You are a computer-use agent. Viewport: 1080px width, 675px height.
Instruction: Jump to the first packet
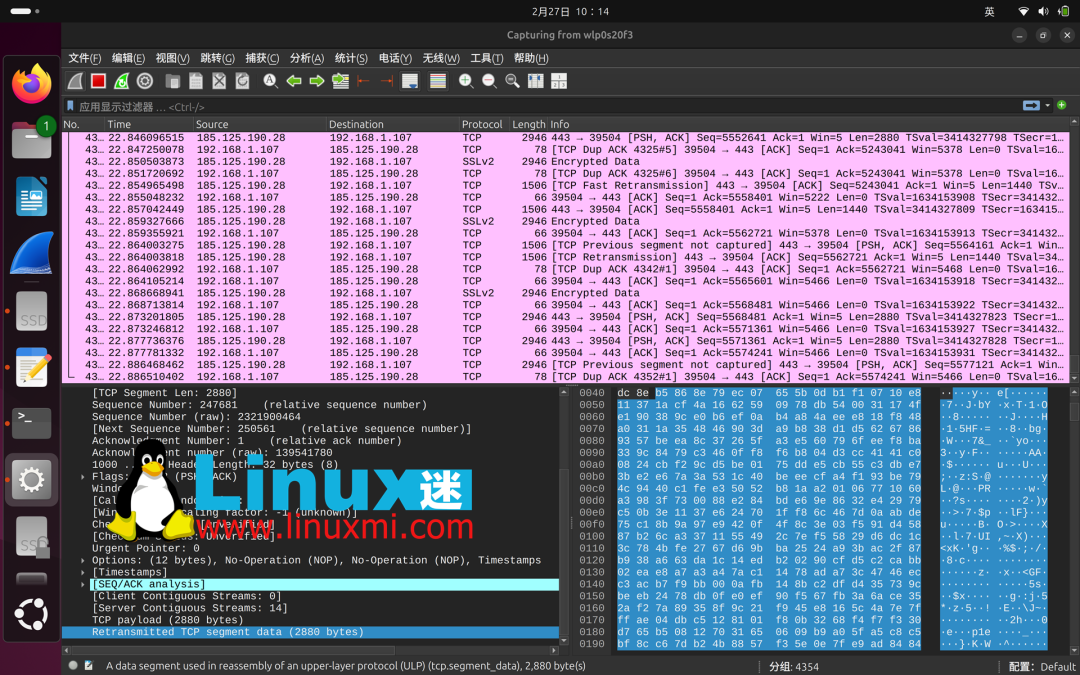point(363,81)
